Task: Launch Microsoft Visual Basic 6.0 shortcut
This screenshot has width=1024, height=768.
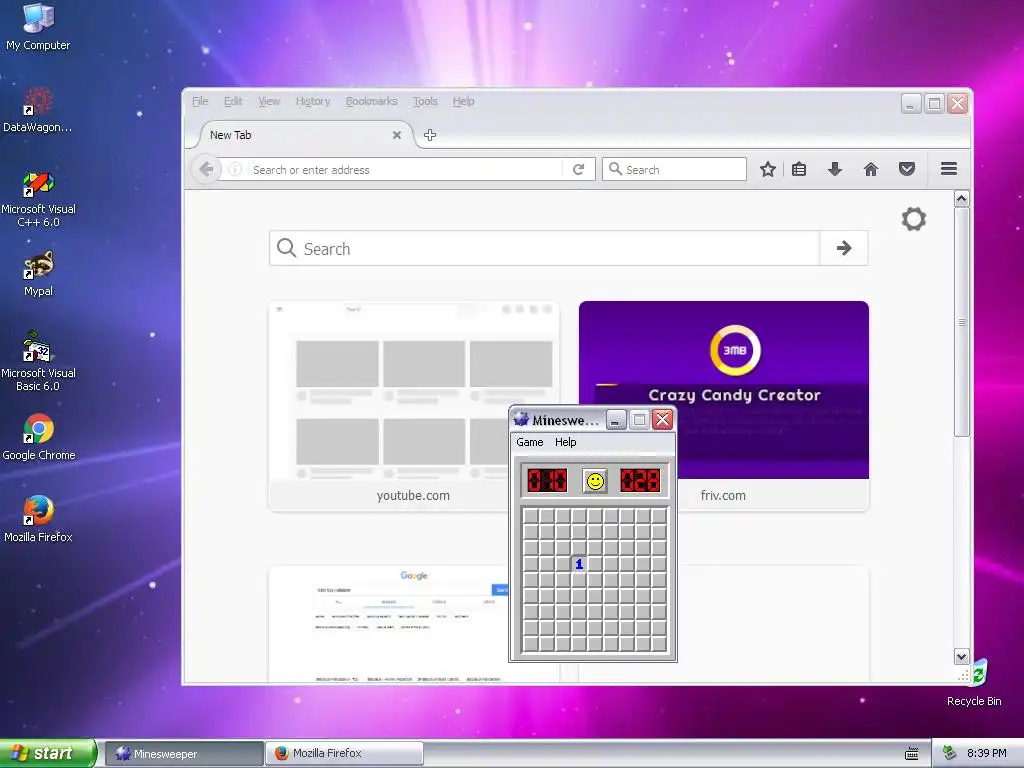Action: (38, 360)
